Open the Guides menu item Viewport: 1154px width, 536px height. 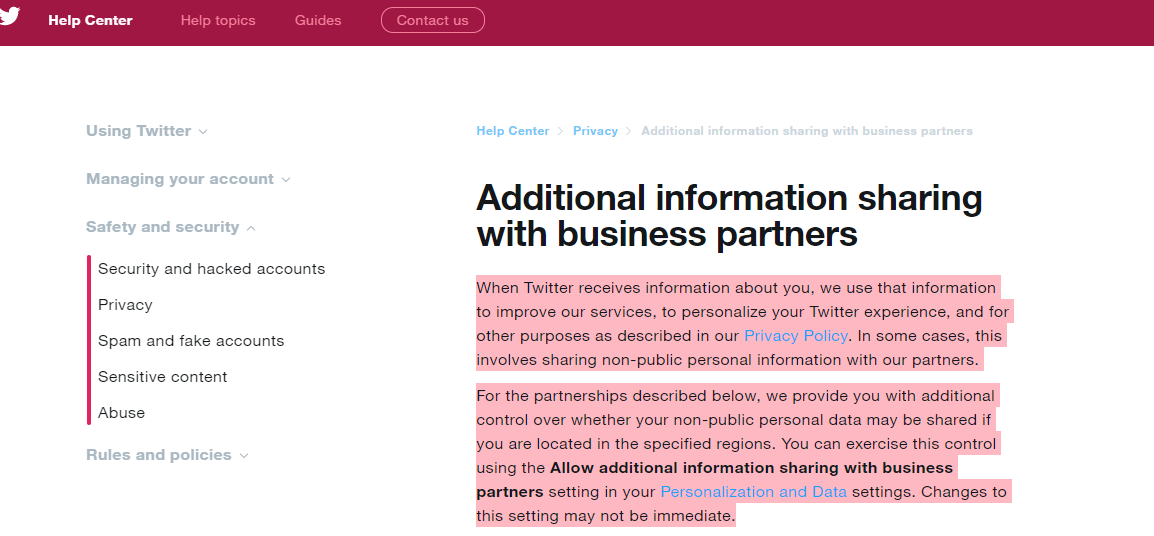pos(318,21)
